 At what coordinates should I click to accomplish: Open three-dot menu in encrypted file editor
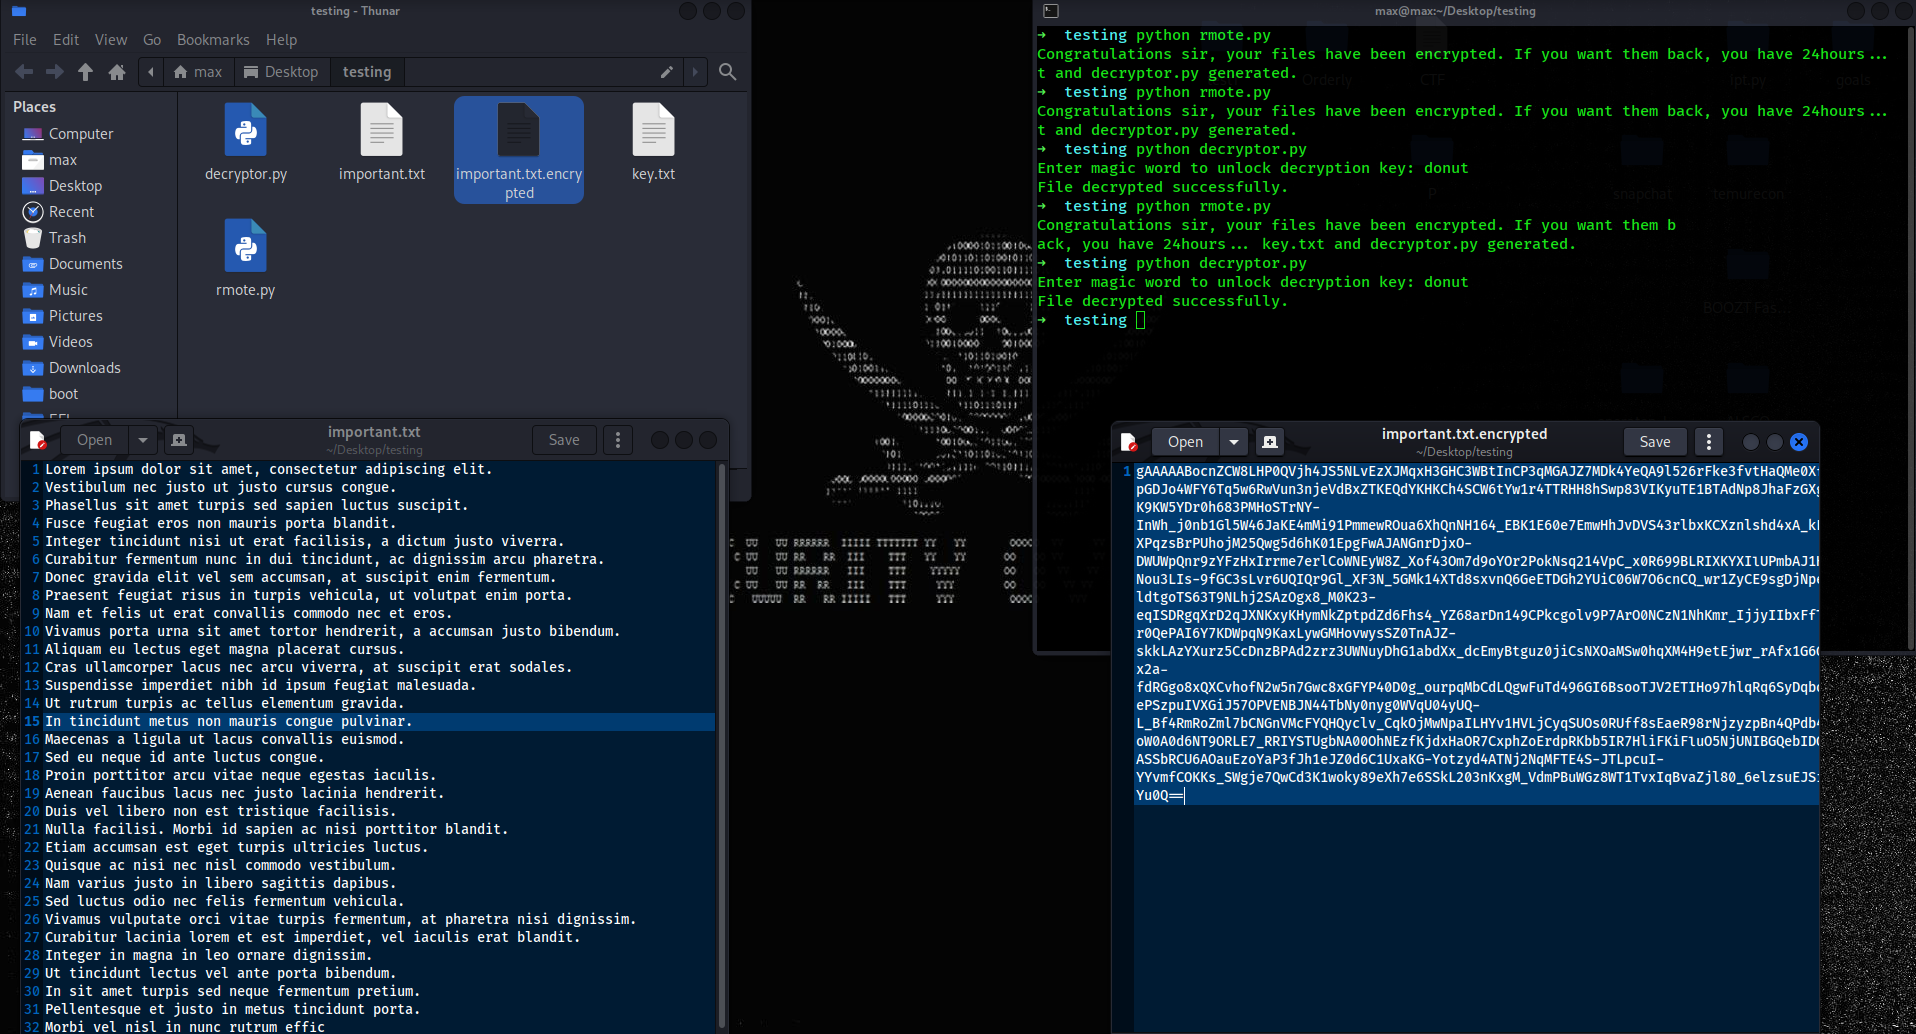[1709, 442]
